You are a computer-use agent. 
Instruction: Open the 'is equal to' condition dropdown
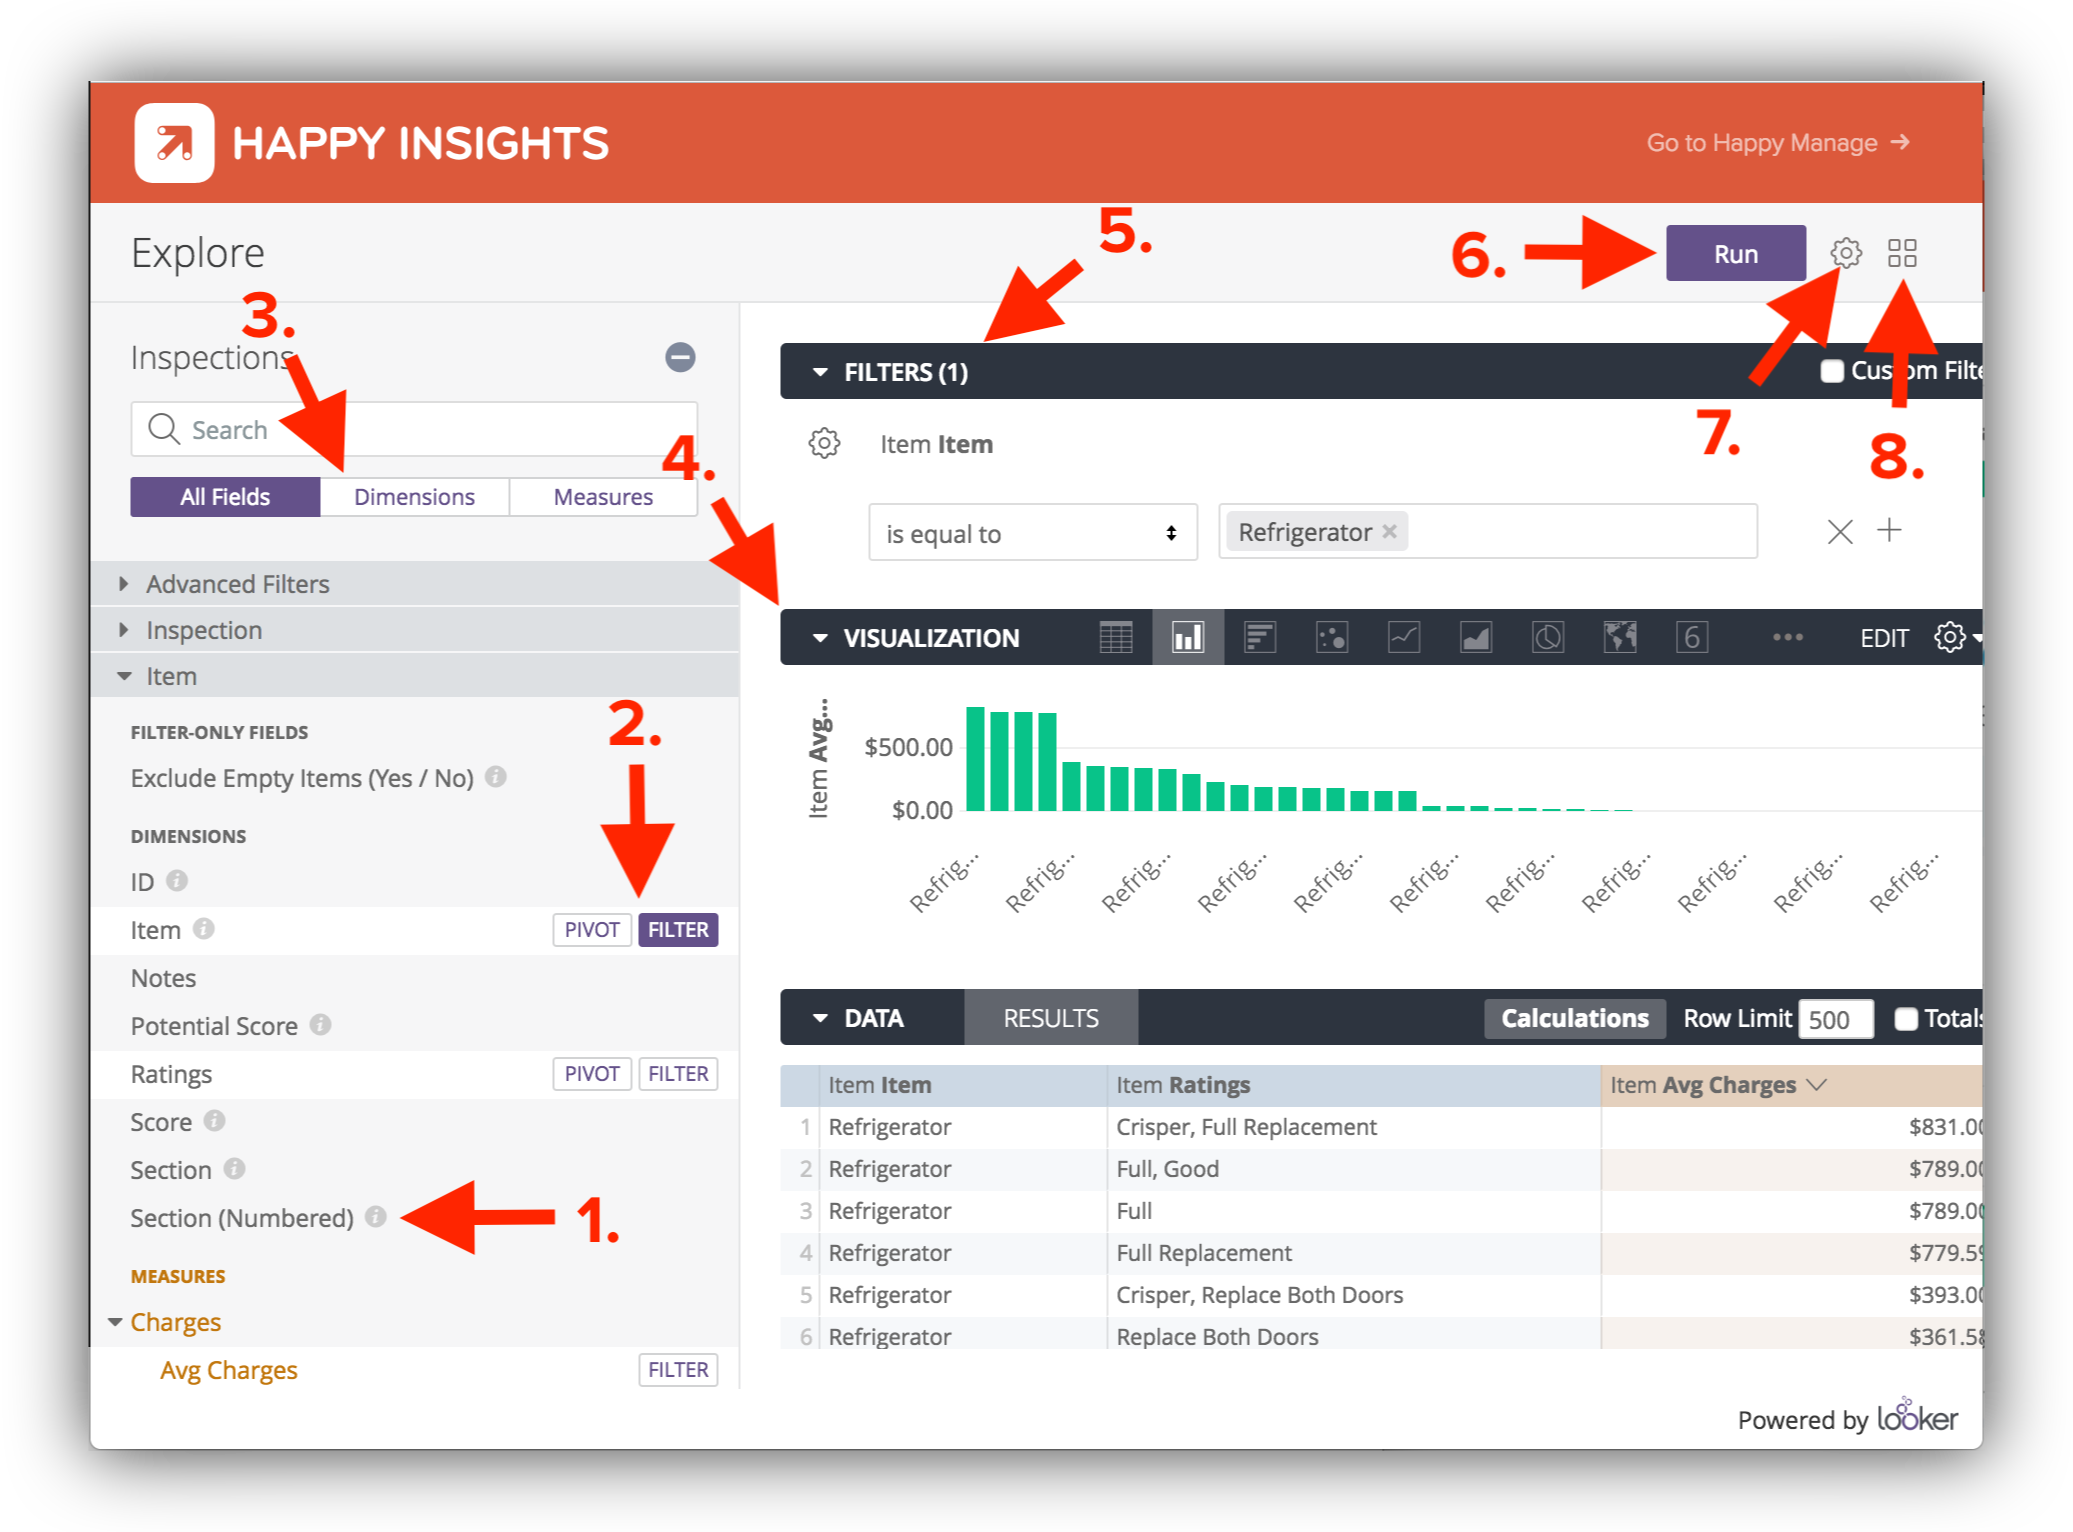click(x=1032, y=532)
